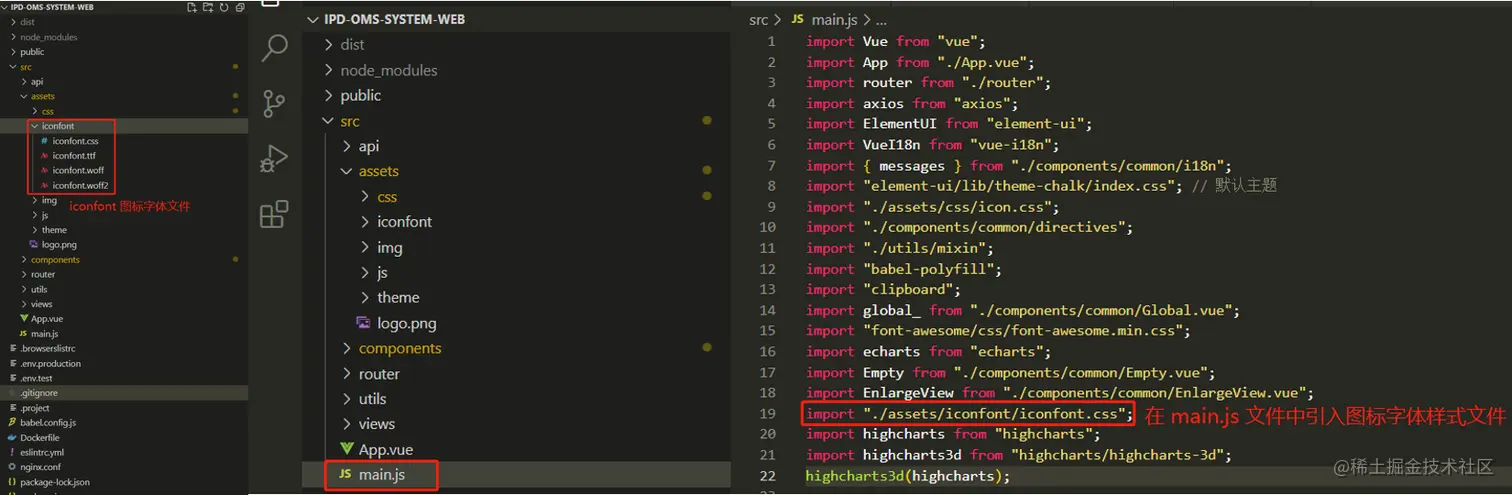Click the highcharts3d(highcharts) code line

click(x=908, y=476)
